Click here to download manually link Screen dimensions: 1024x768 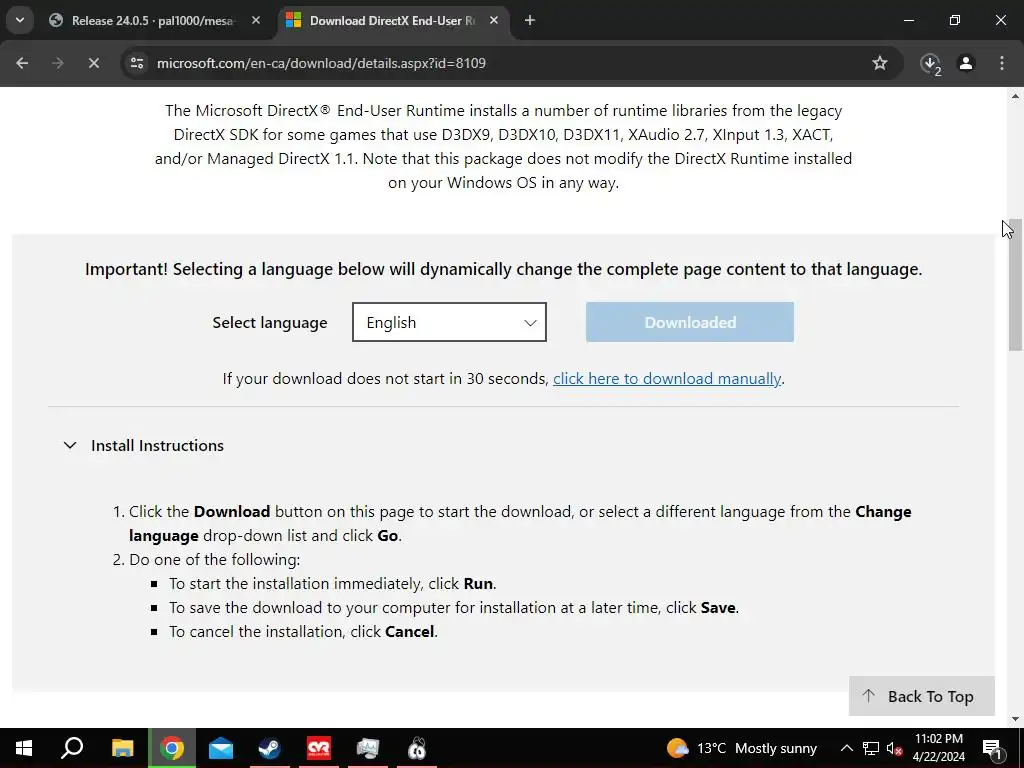coord(667,379)
